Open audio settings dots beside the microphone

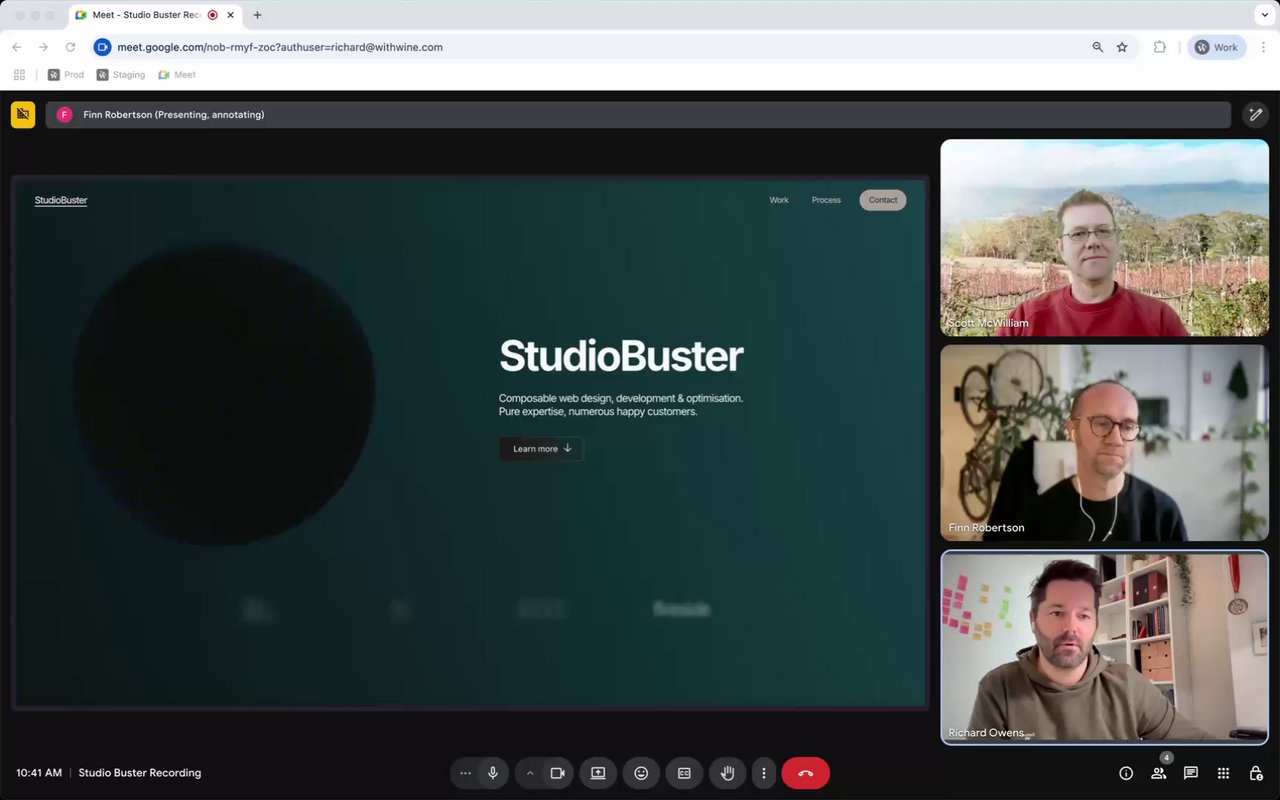[x=465, y=773]
